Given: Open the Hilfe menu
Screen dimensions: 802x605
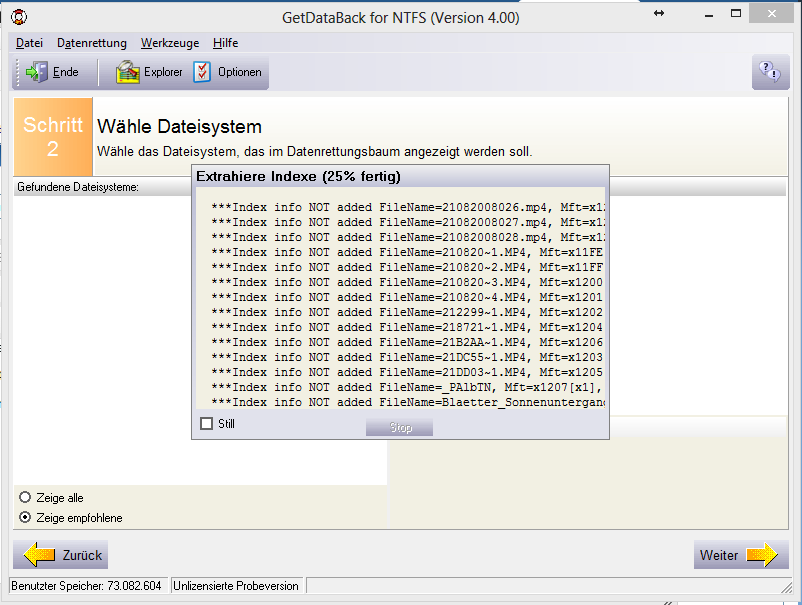Looking at the screenshot, I should pyautogui.click(x=226, y=43).
